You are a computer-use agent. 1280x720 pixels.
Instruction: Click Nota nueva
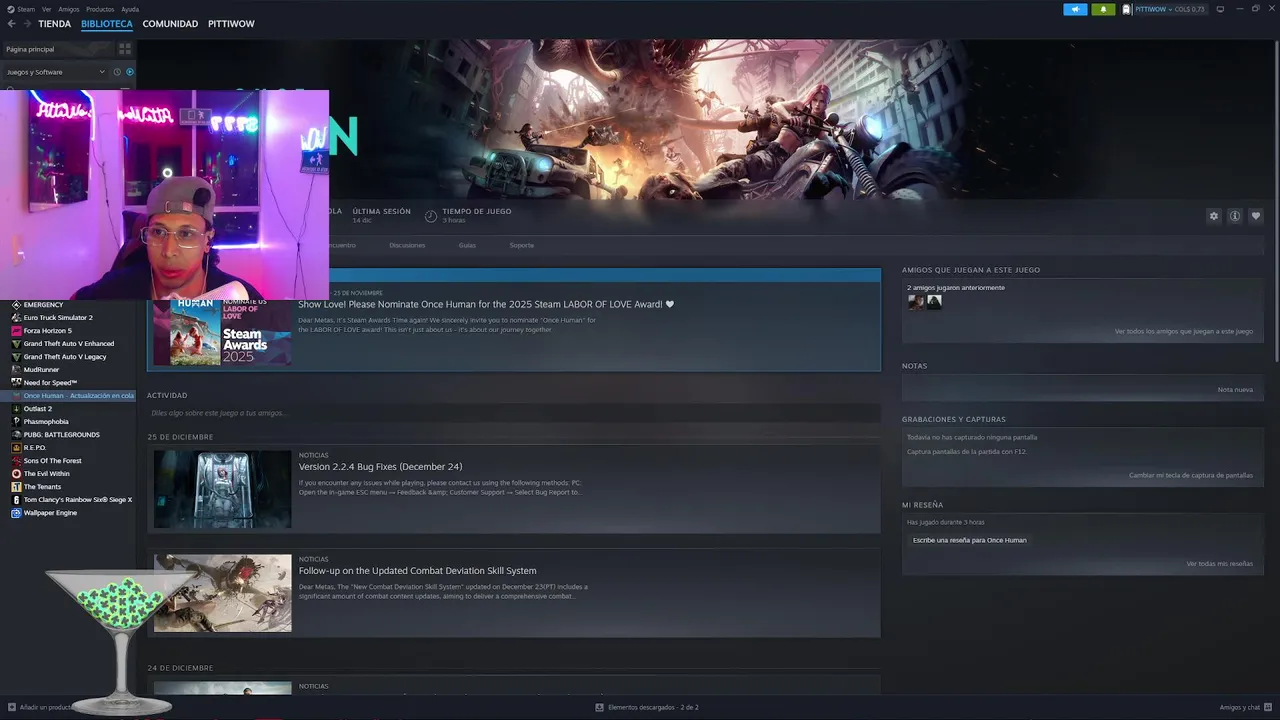[x=1235, y=389]
